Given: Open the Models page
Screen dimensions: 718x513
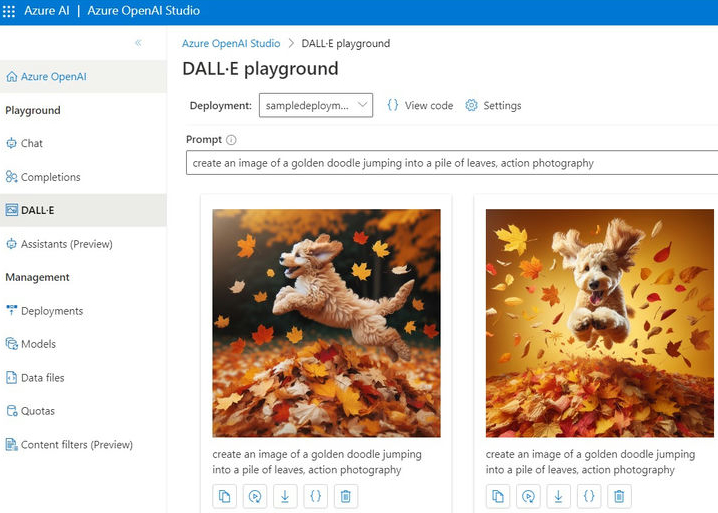Looking at the screenshot, I should tap(38, 344).
